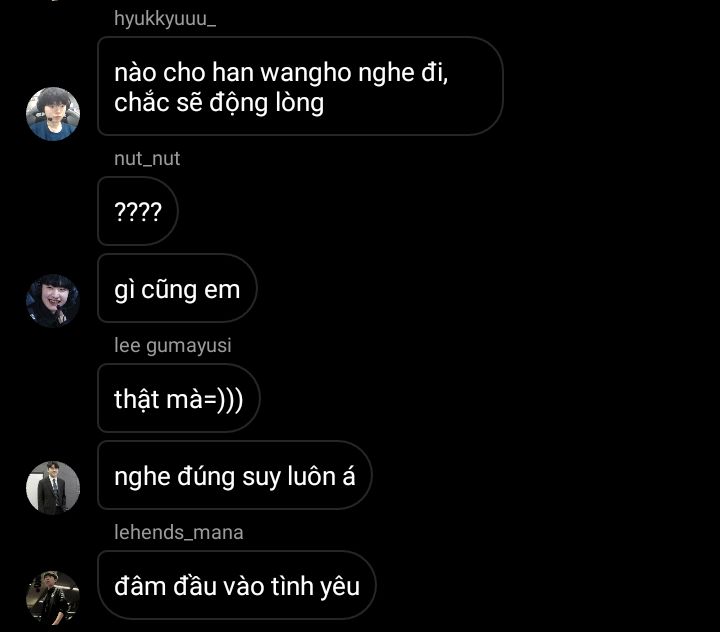Tap the 'đâm đầu vào tình yêu' message
Screen dimensions: 720x632
point(237,585)
